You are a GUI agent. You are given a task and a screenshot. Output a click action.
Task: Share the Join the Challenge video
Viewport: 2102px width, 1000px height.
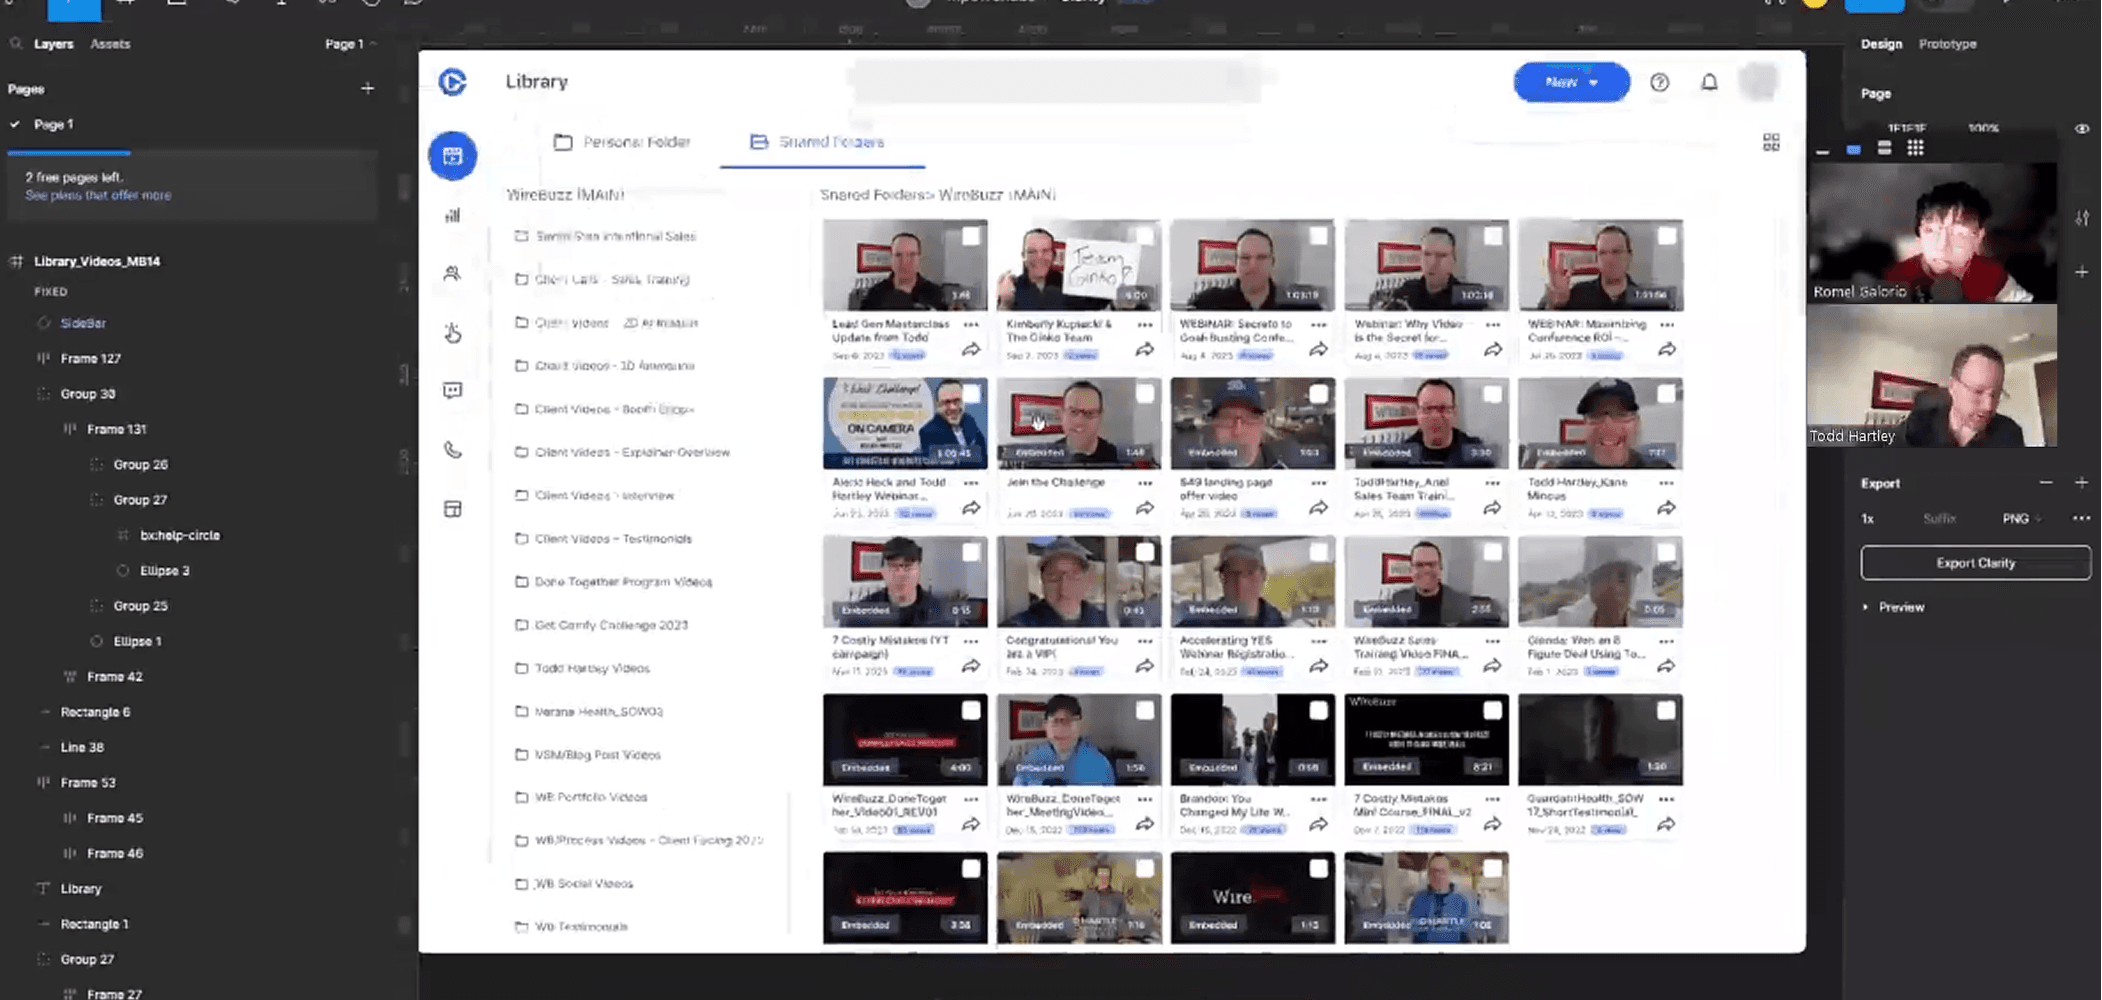click(1145, 508)
